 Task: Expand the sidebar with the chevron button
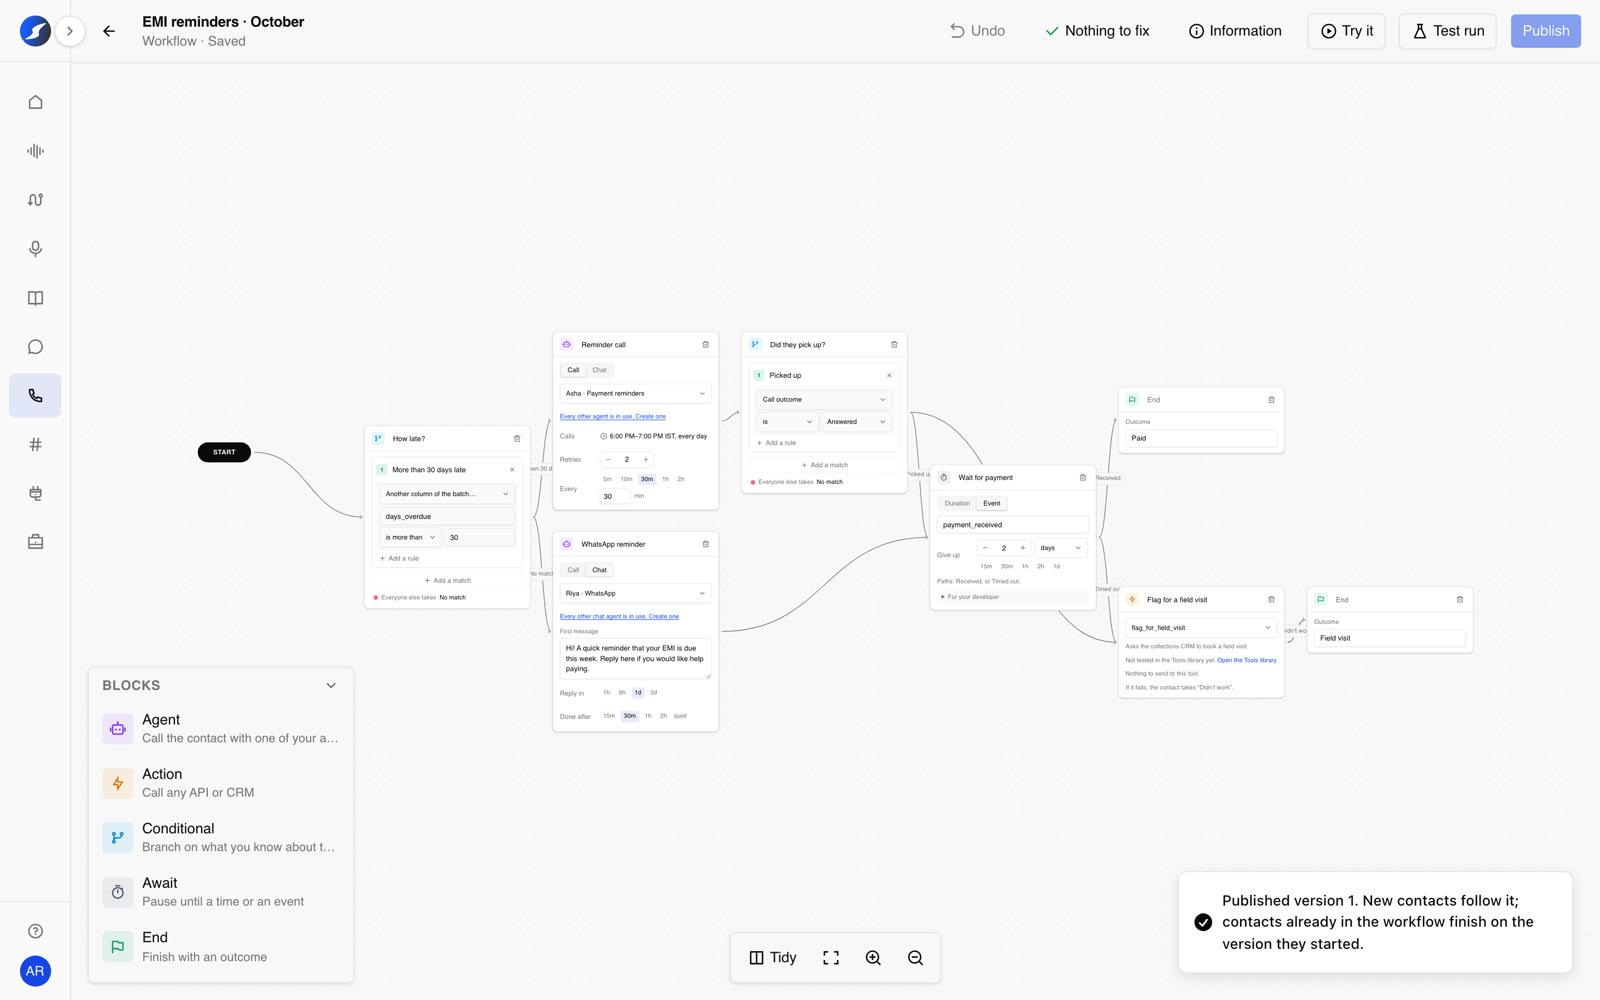pos(70,31)
